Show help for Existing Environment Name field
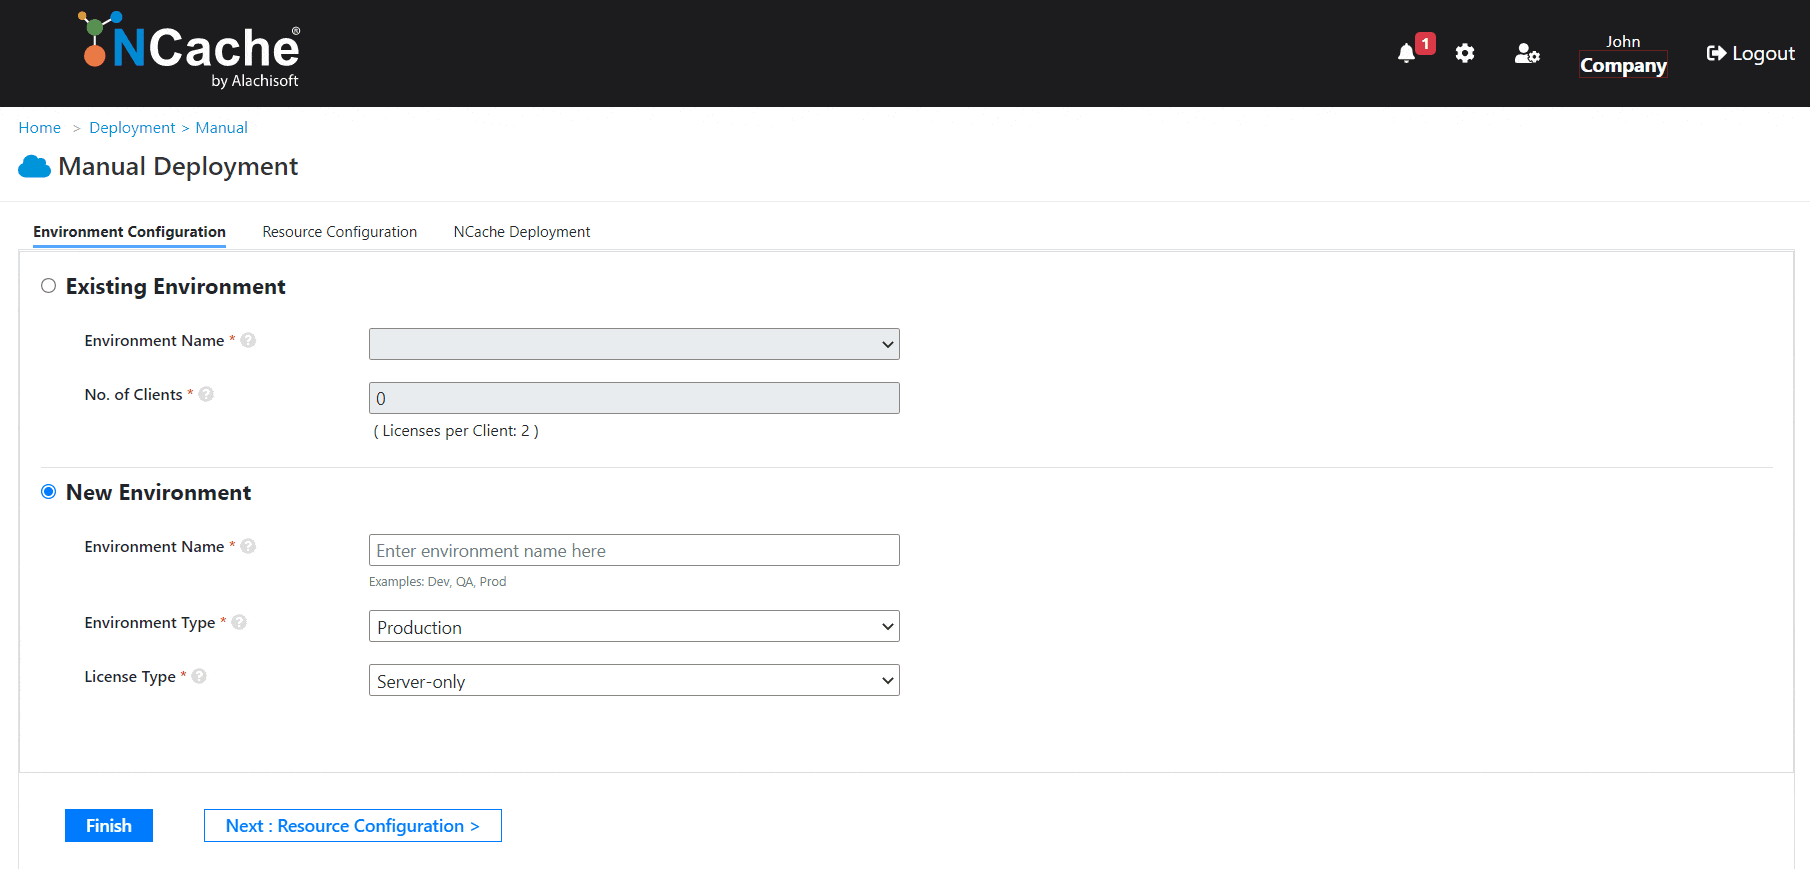 [x=248, y=340]
